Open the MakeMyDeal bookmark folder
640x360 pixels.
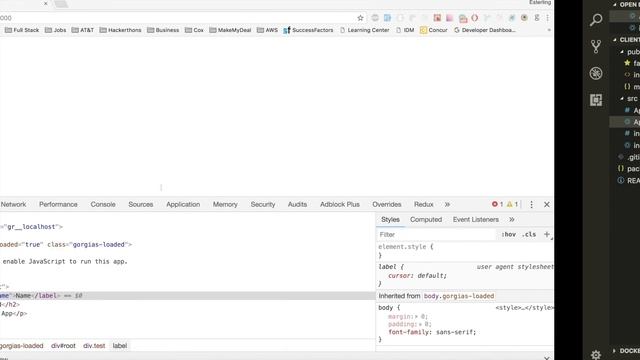tap(230, 30)
